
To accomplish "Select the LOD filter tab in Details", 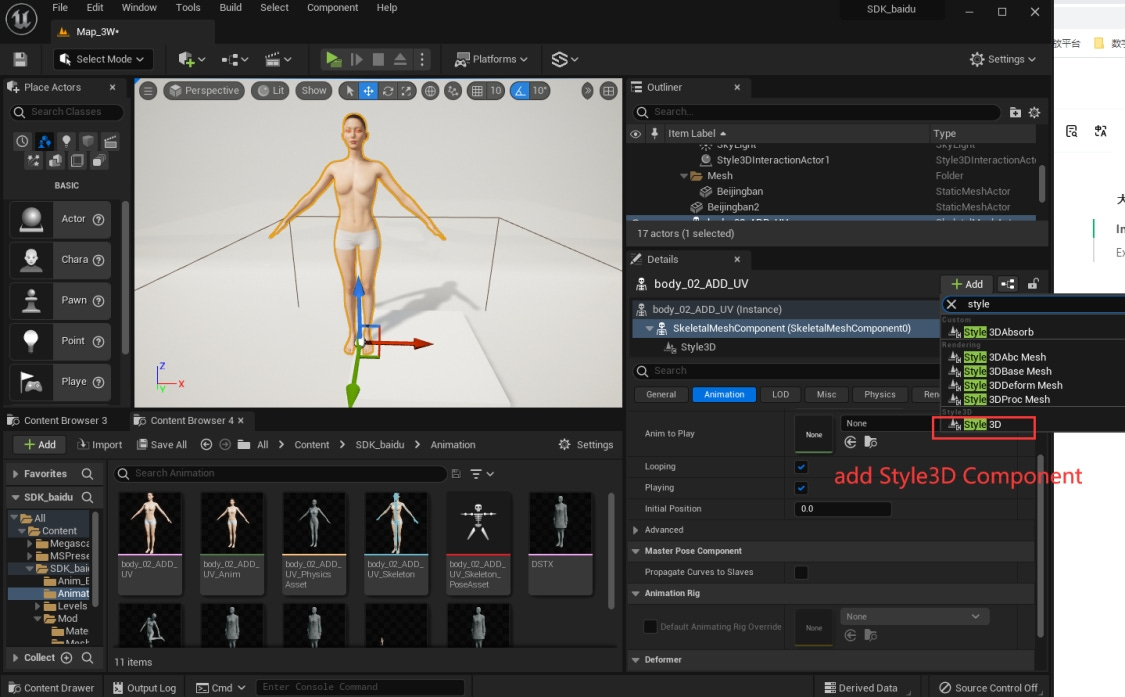I will [x=781, y=395].
